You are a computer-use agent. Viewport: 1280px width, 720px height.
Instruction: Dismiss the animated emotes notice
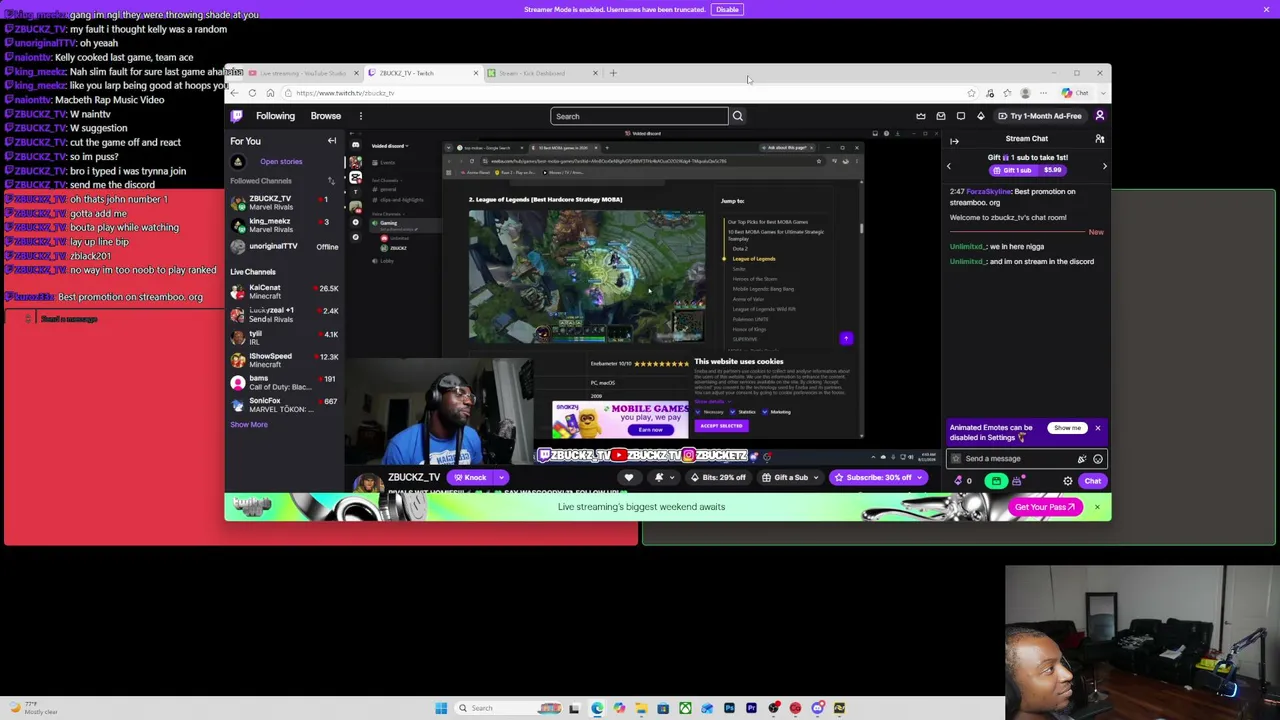point(1097,428)
